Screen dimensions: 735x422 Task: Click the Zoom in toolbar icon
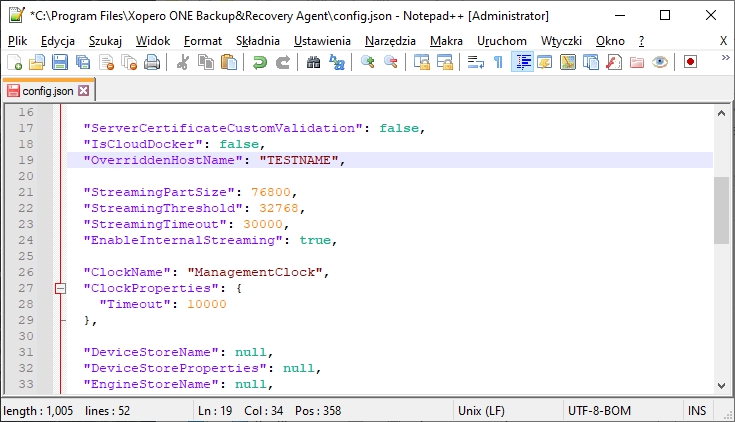[x=368, y=62]
